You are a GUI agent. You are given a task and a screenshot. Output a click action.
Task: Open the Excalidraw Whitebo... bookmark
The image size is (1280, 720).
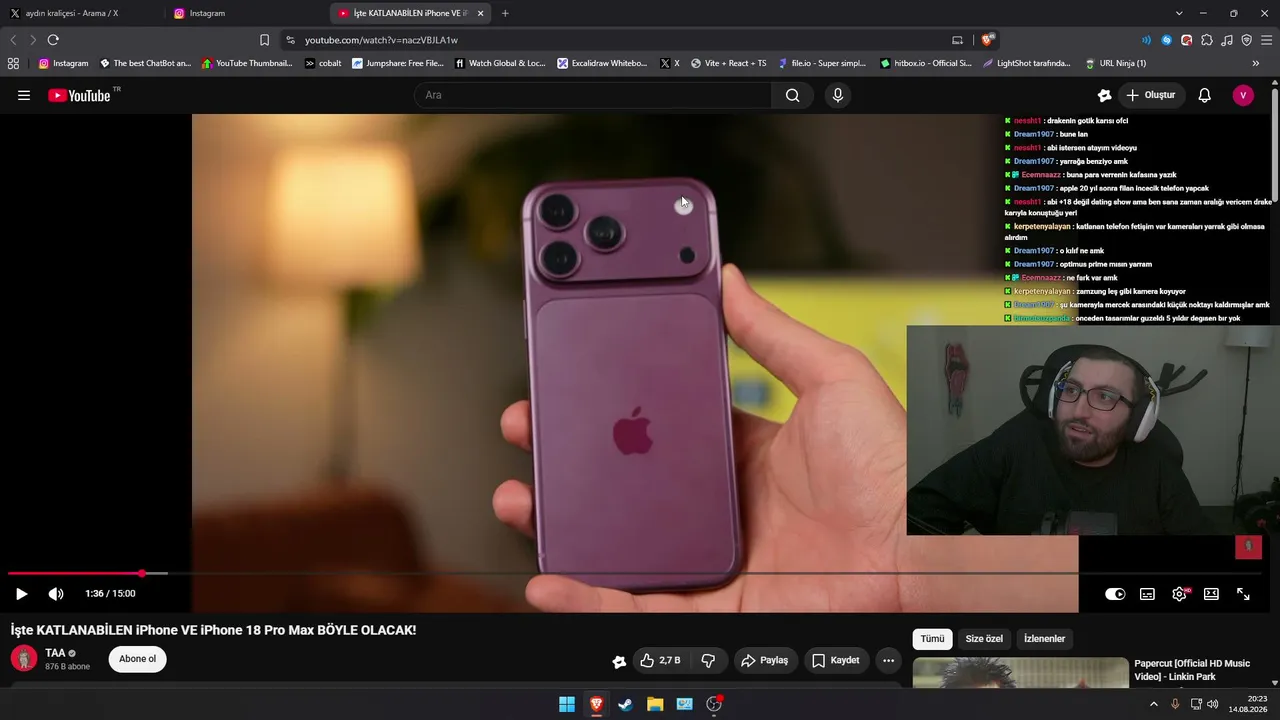click(x=602, y=63)
